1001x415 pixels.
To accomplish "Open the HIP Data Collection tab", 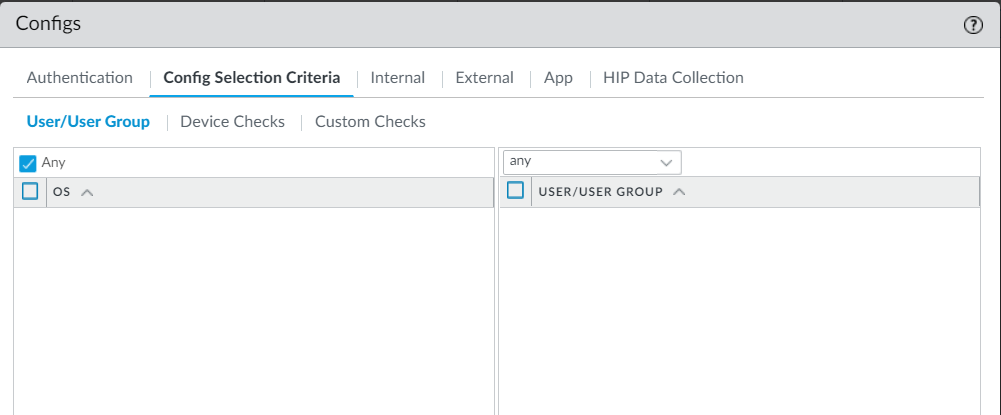I will click(x=673, y=77).
